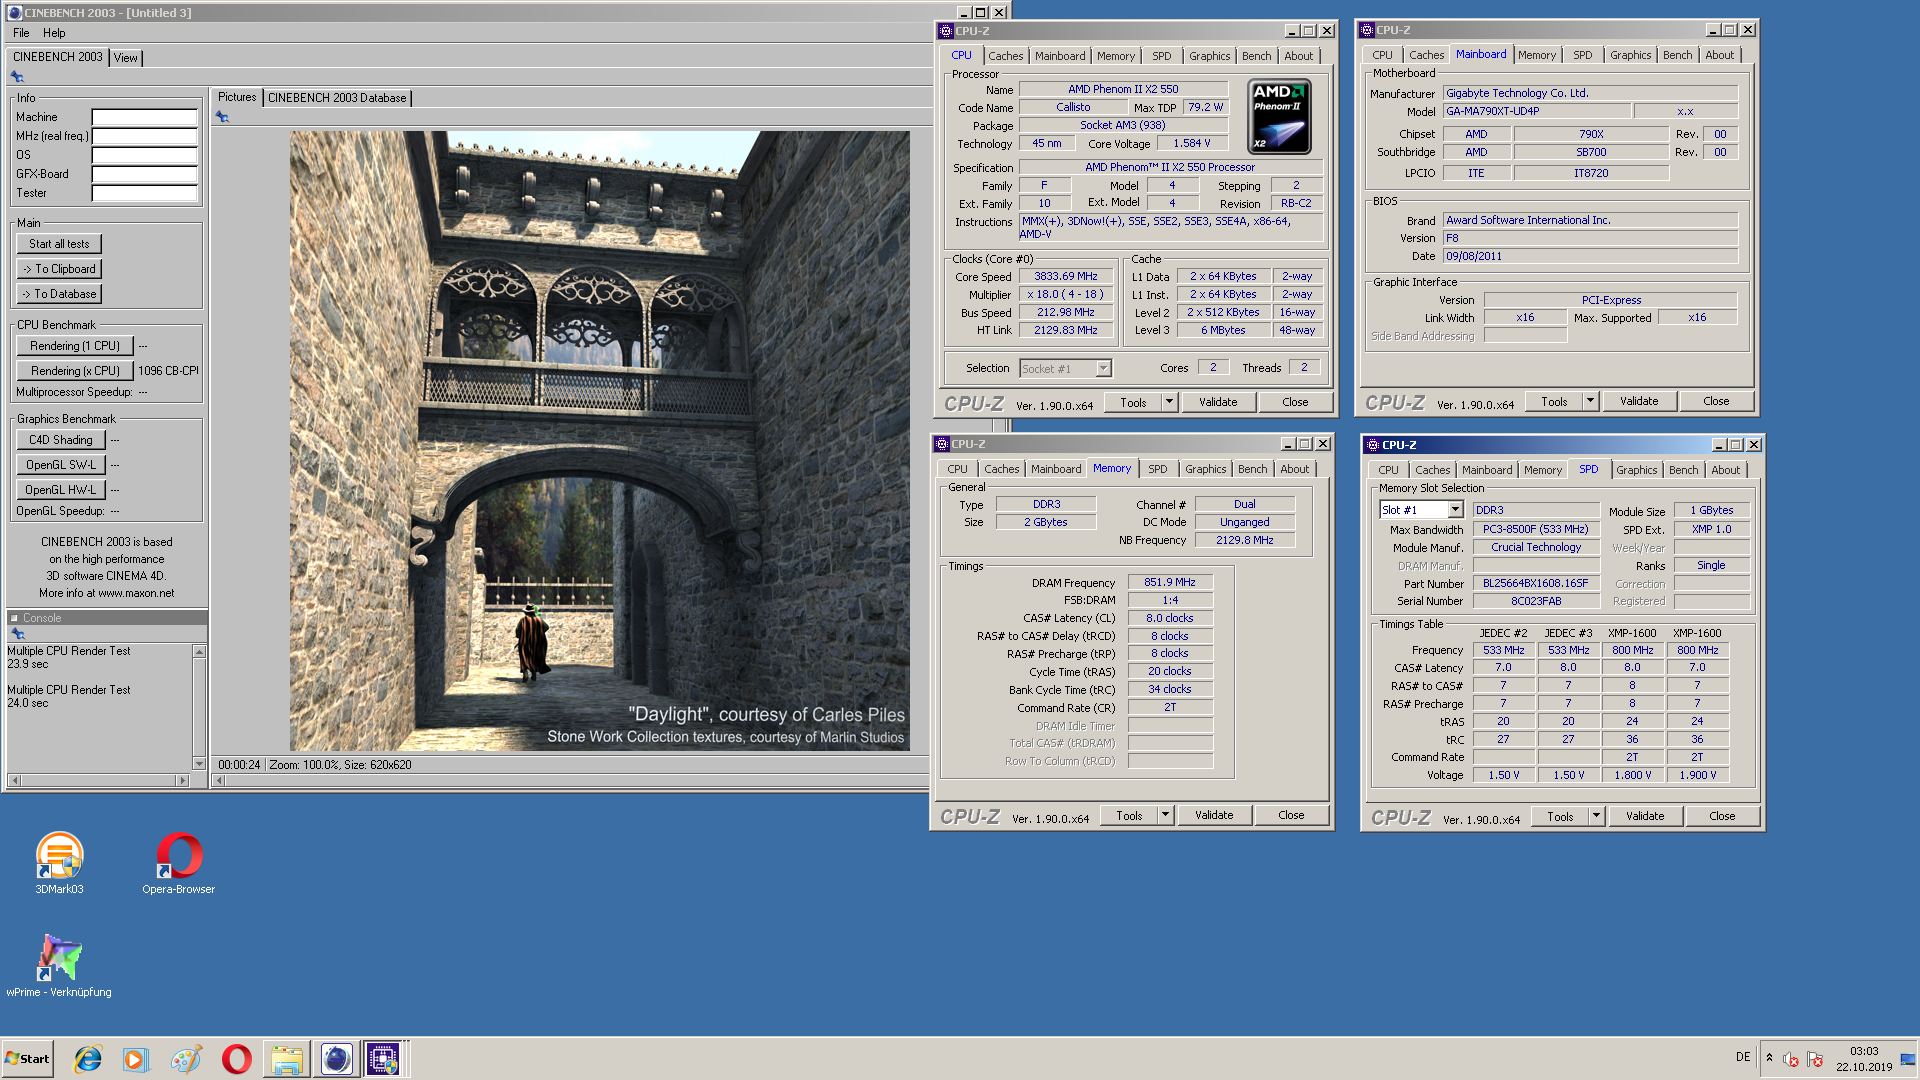Click the To Clipboard button
Image resolution: width=1920 pixels, height=1080 pixels.
59,269
